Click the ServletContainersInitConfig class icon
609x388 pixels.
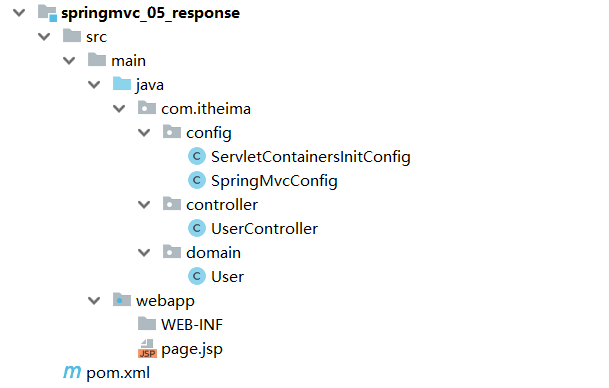point(197,157)
